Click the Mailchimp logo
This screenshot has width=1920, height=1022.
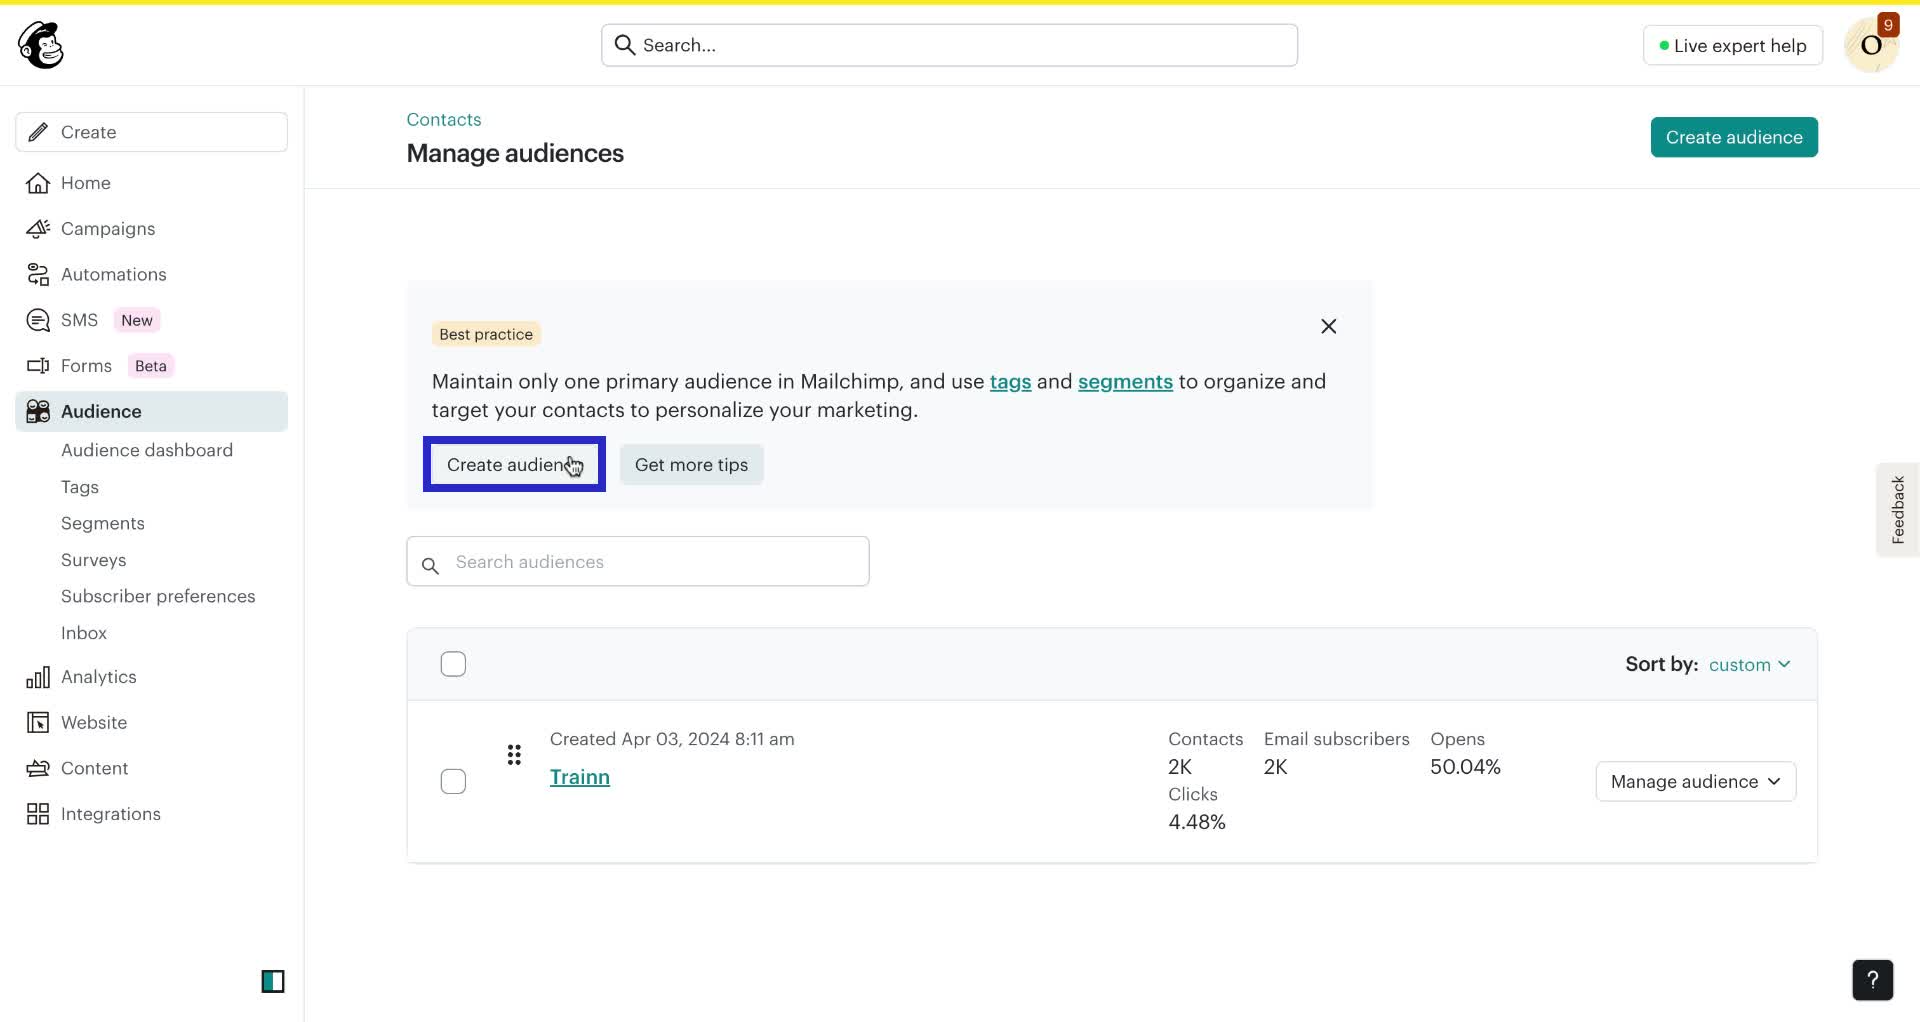(40, 44)
